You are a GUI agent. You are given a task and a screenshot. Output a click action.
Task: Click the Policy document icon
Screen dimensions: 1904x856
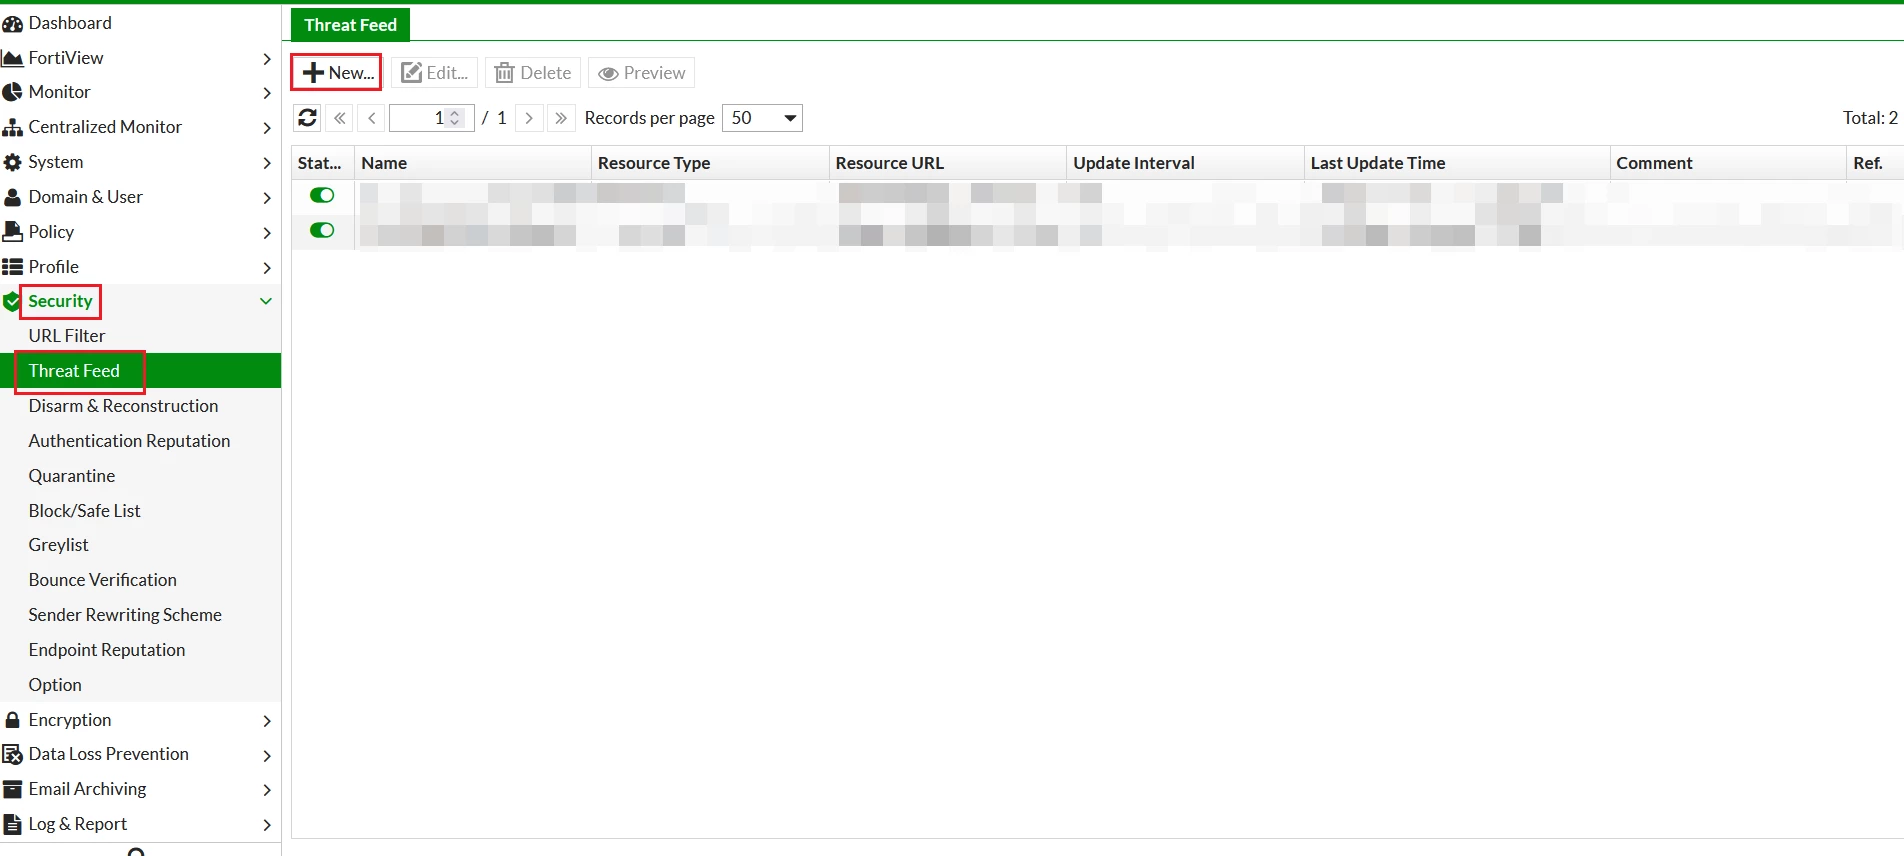click(x=12, y=232)
